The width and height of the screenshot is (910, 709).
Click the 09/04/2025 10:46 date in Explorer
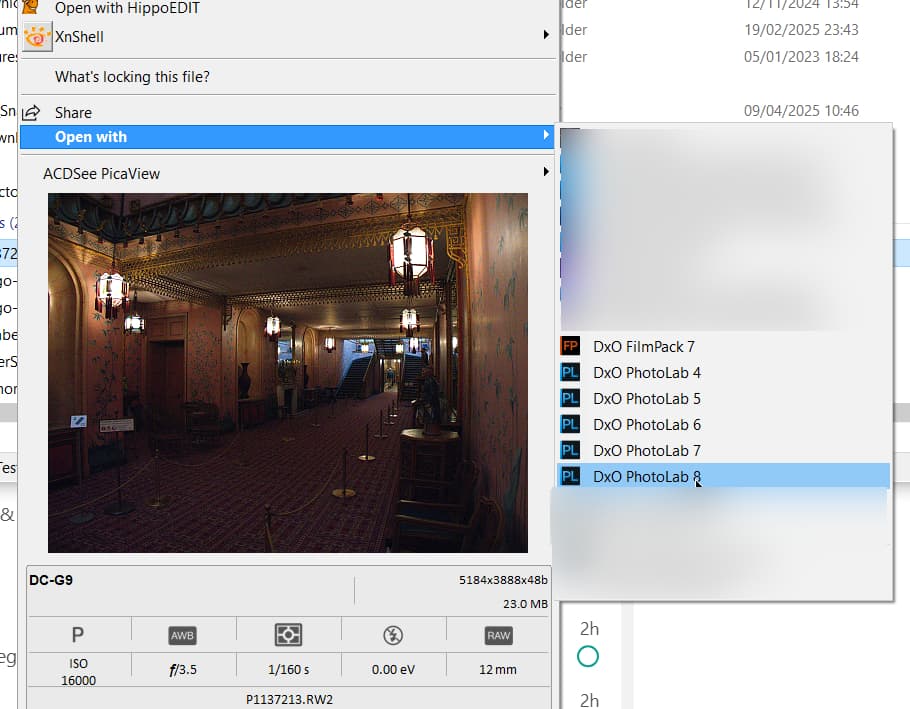tap(801, 111)
